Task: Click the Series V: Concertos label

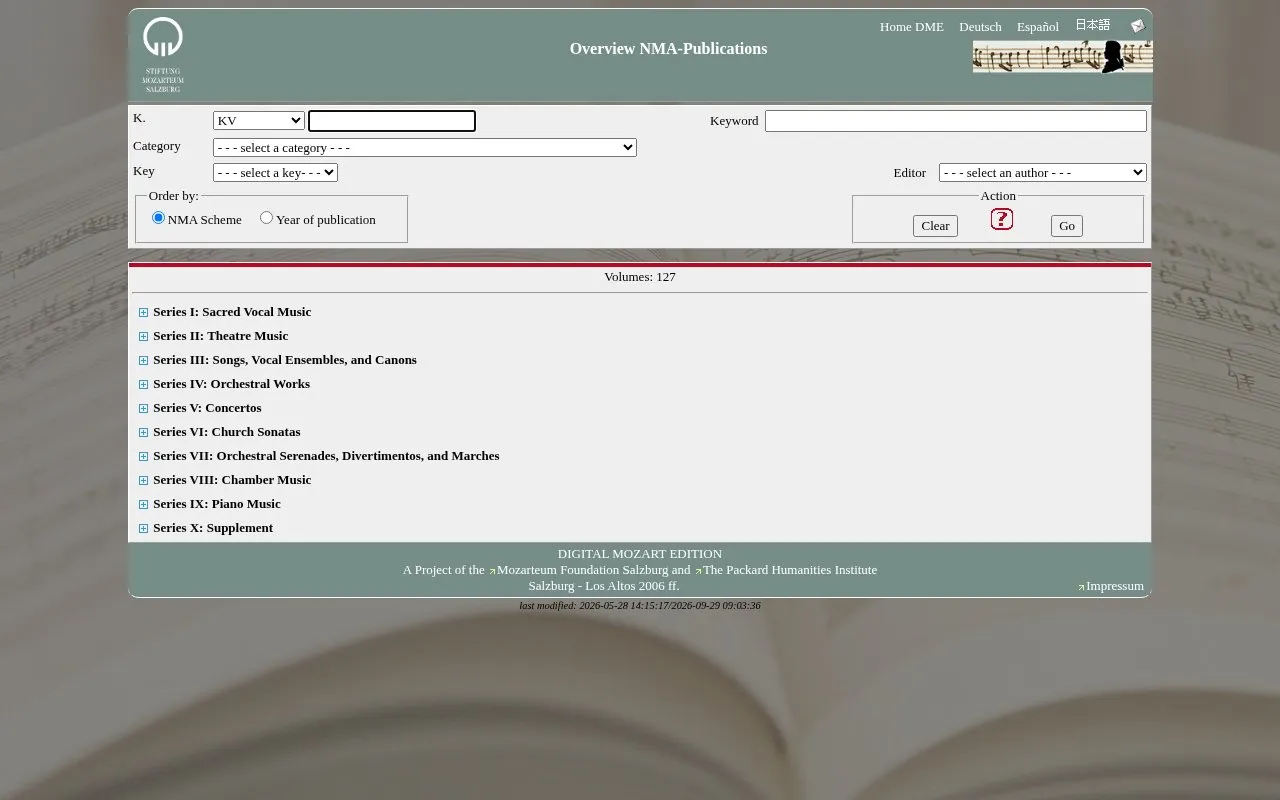Action: (207, 408)
